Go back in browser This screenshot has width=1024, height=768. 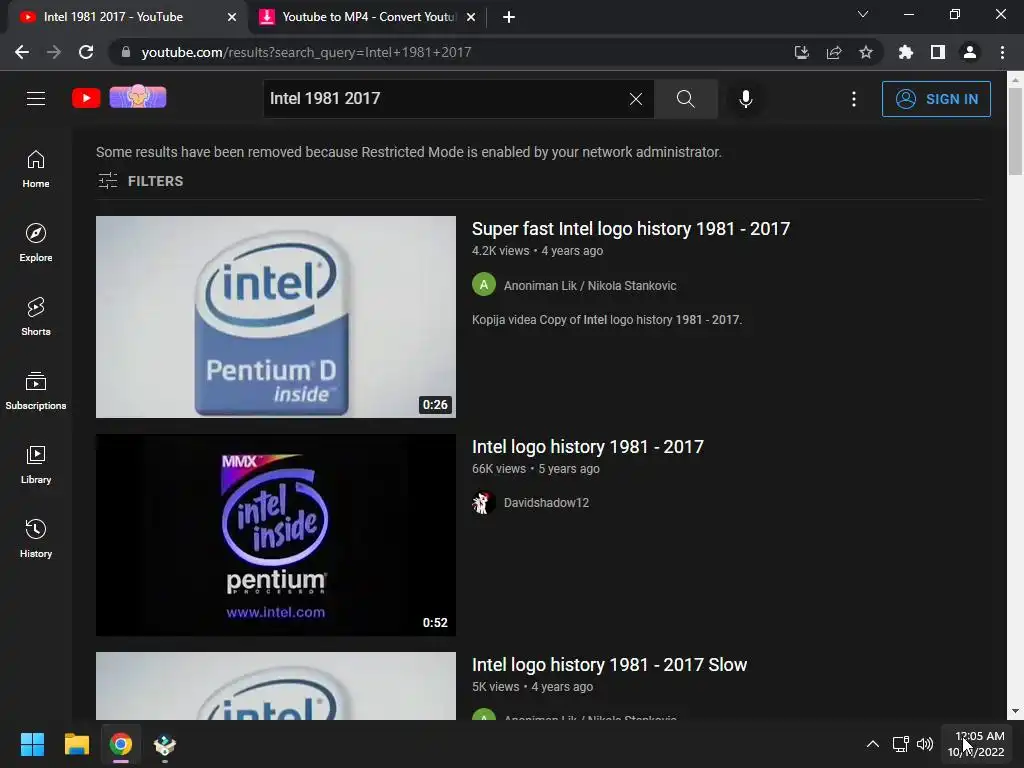[x=22, y=52]
